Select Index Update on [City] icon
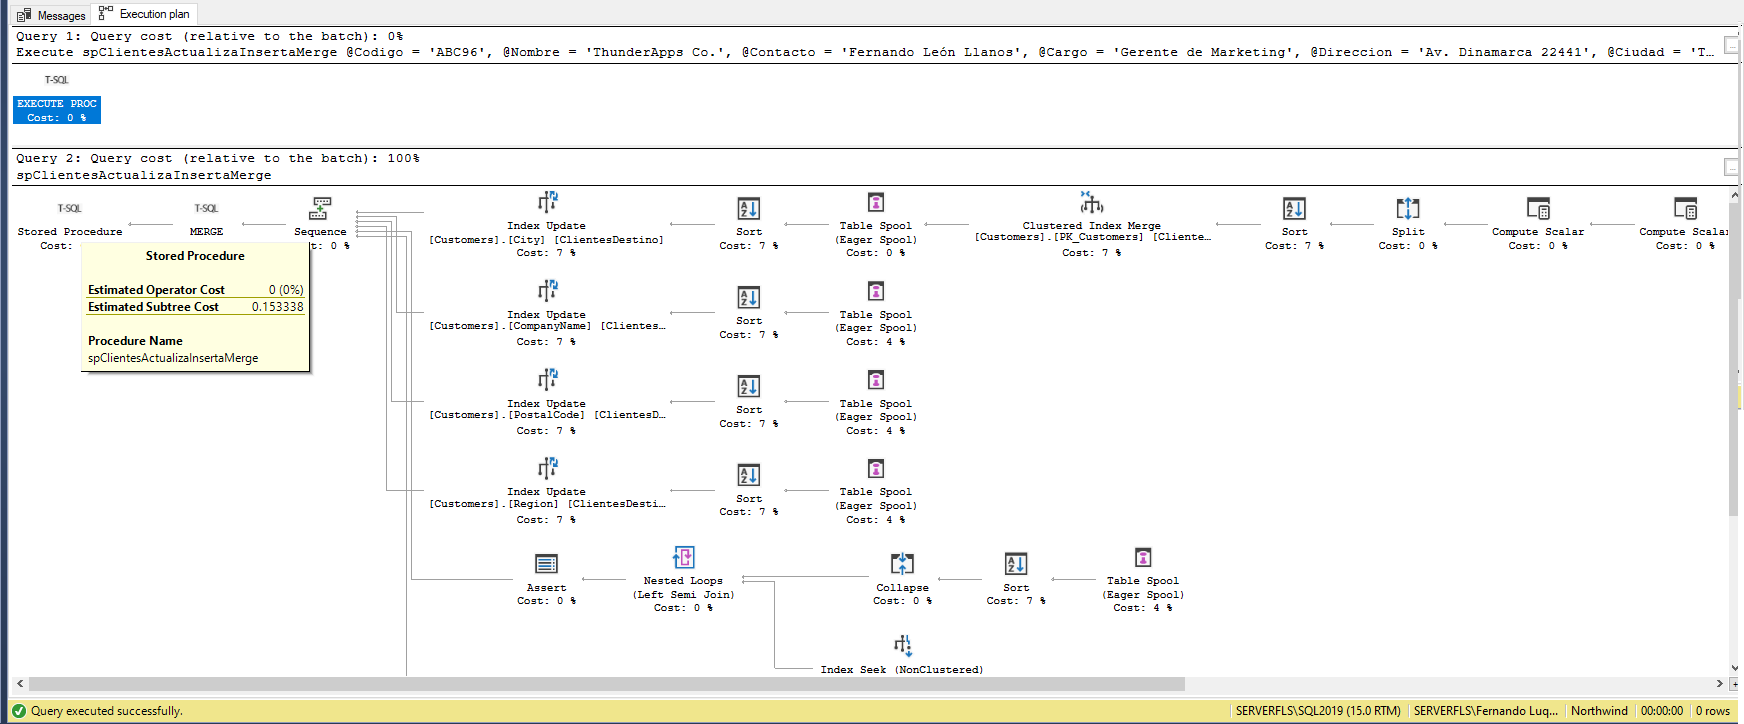Image resolution: width=1744 pixels, height=724 pixels. (x=547, y=203)
